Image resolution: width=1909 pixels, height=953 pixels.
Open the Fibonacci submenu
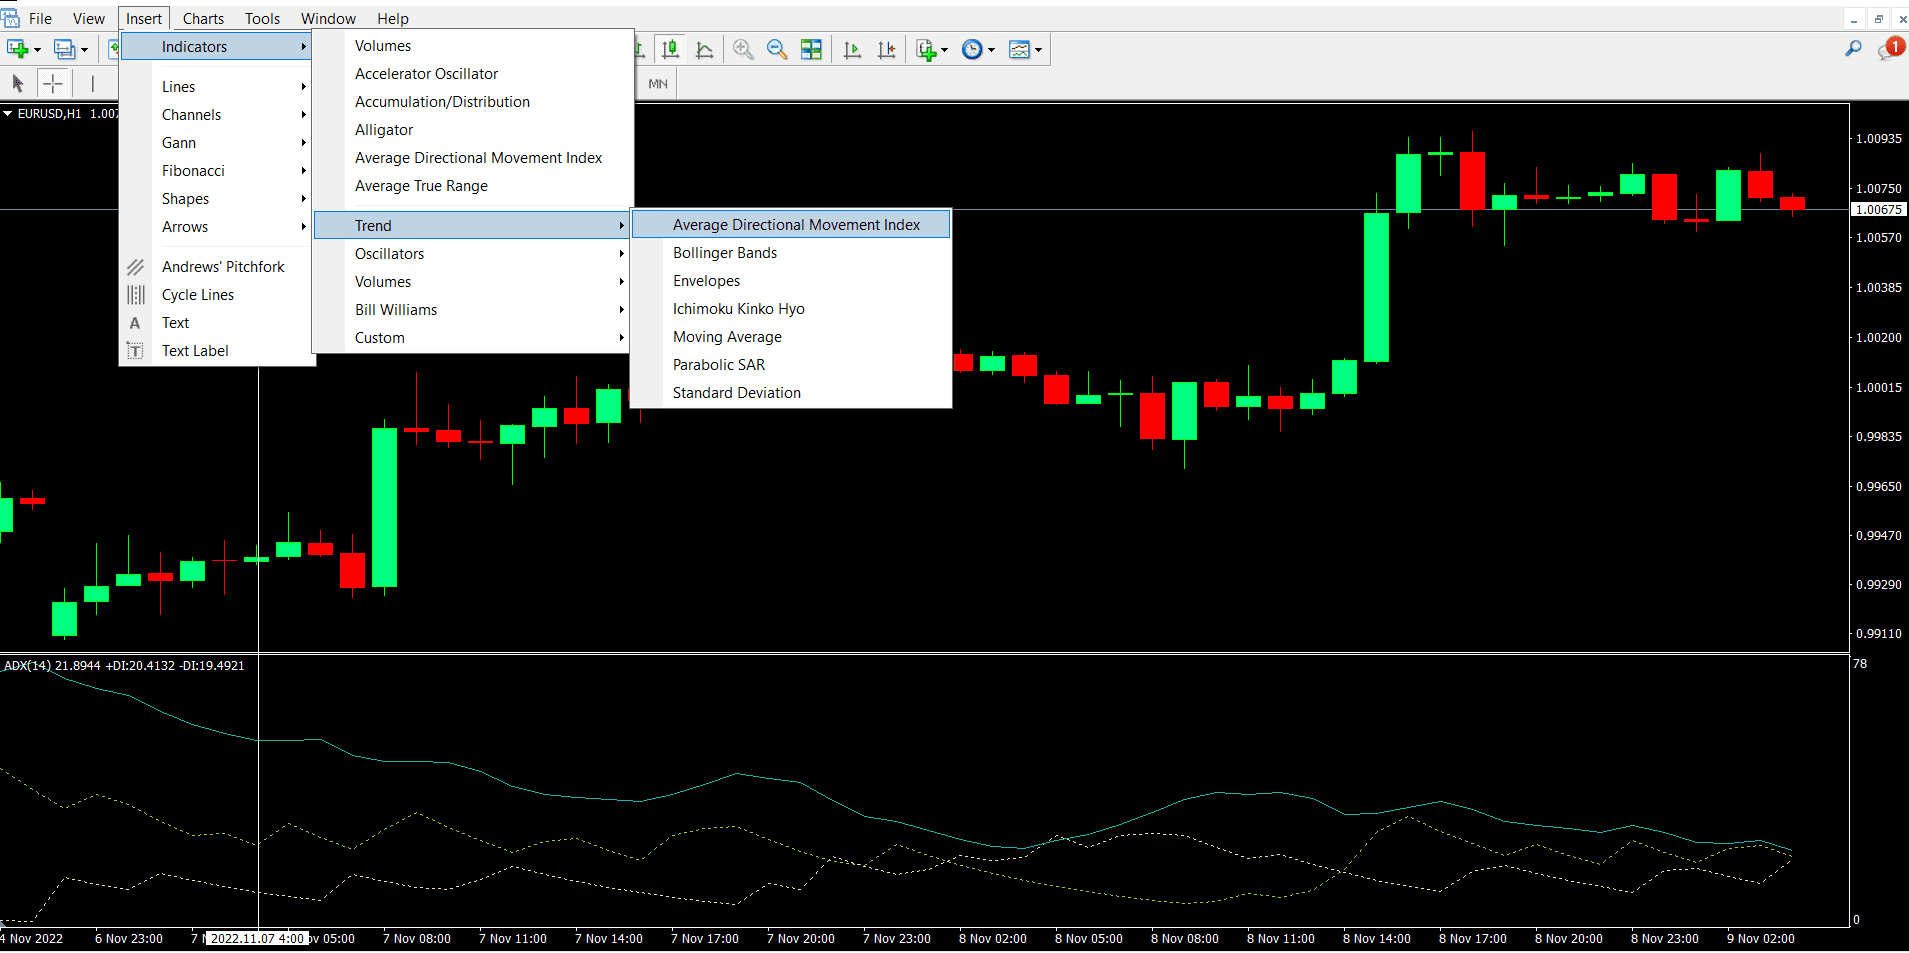[x=216, y=171]
